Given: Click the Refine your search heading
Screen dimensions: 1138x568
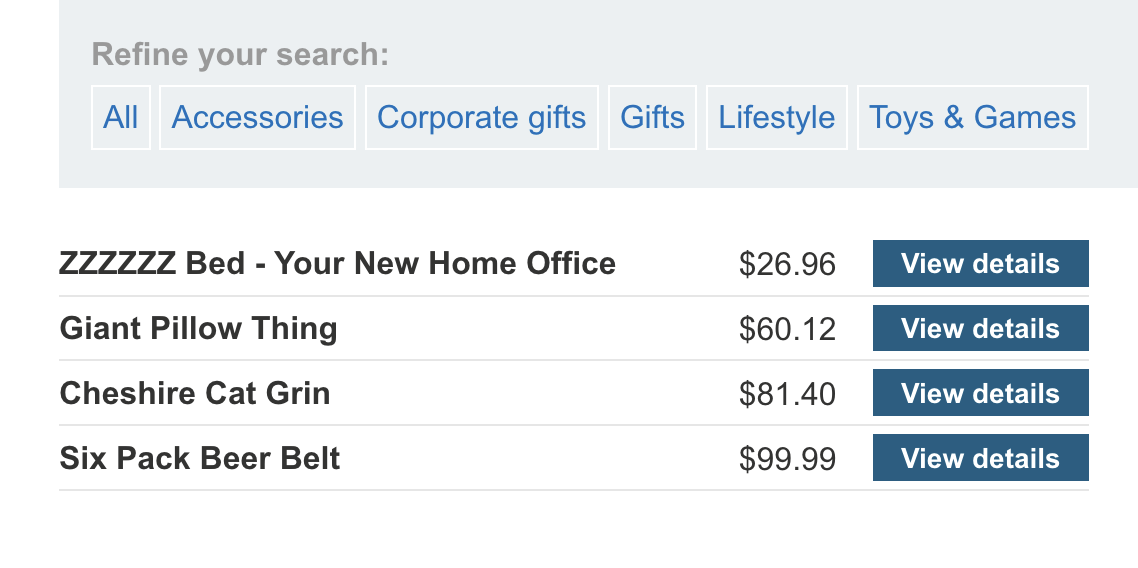Looking at the screenshot, I should pos(240,54).
